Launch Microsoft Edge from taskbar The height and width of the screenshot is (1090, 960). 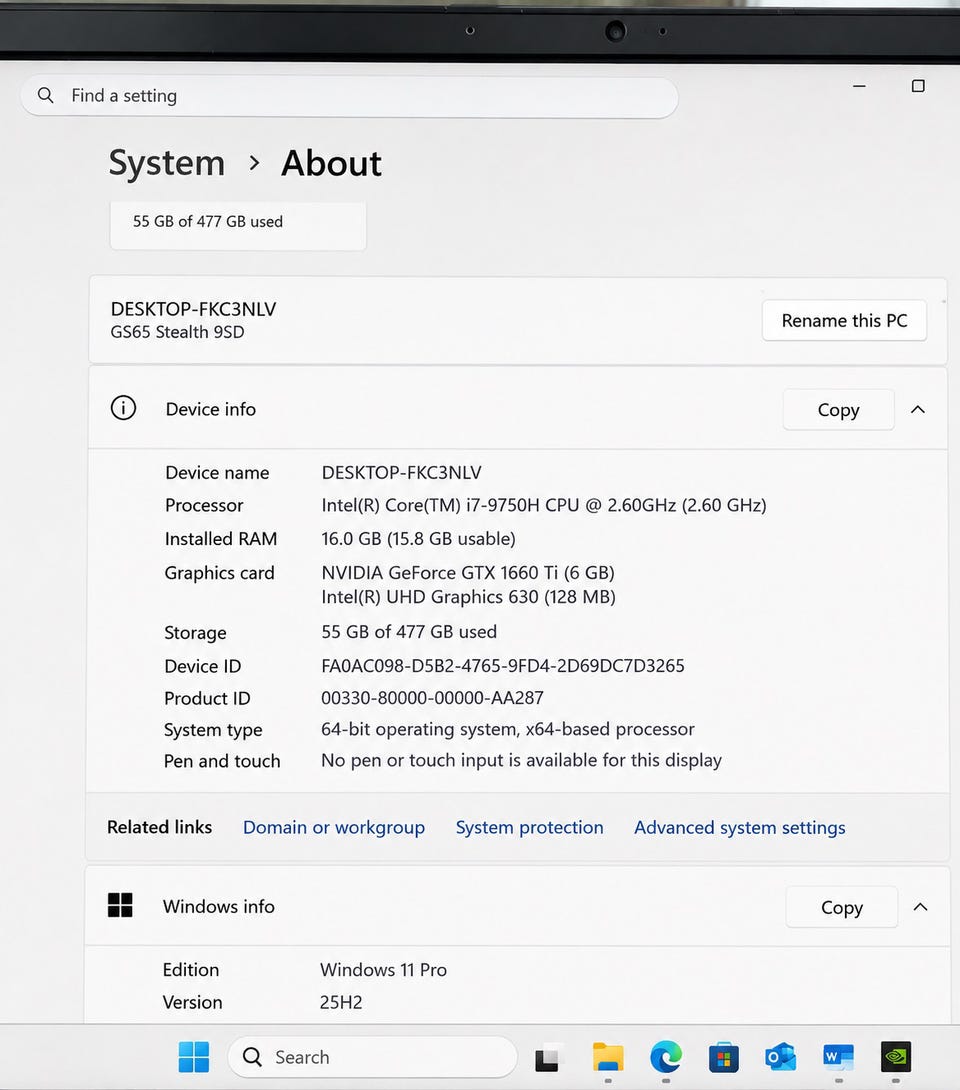click(x=666, y=1057)
